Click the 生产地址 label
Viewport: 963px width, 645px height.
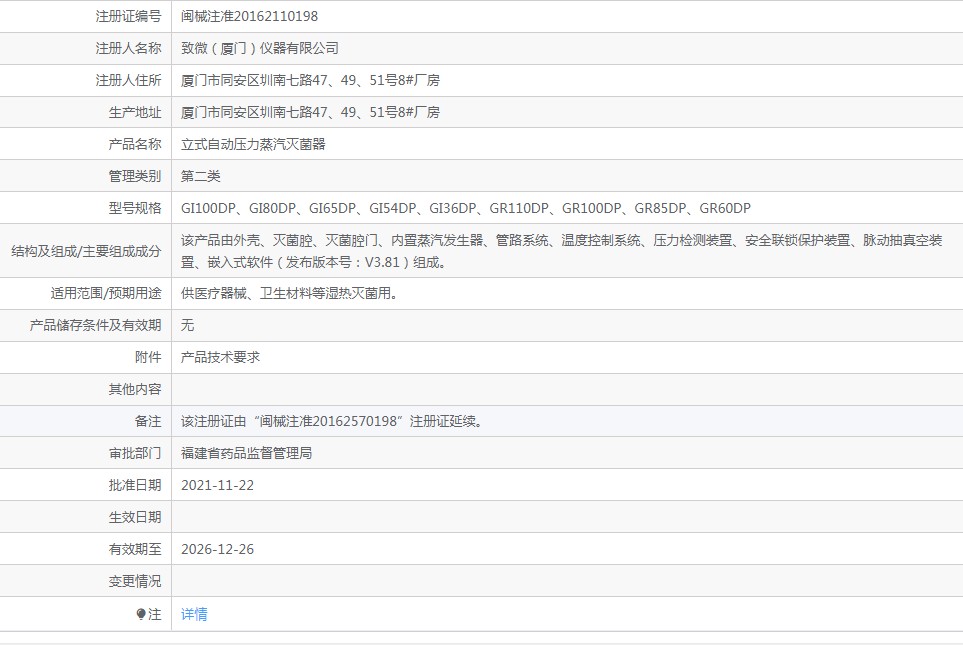135,112
